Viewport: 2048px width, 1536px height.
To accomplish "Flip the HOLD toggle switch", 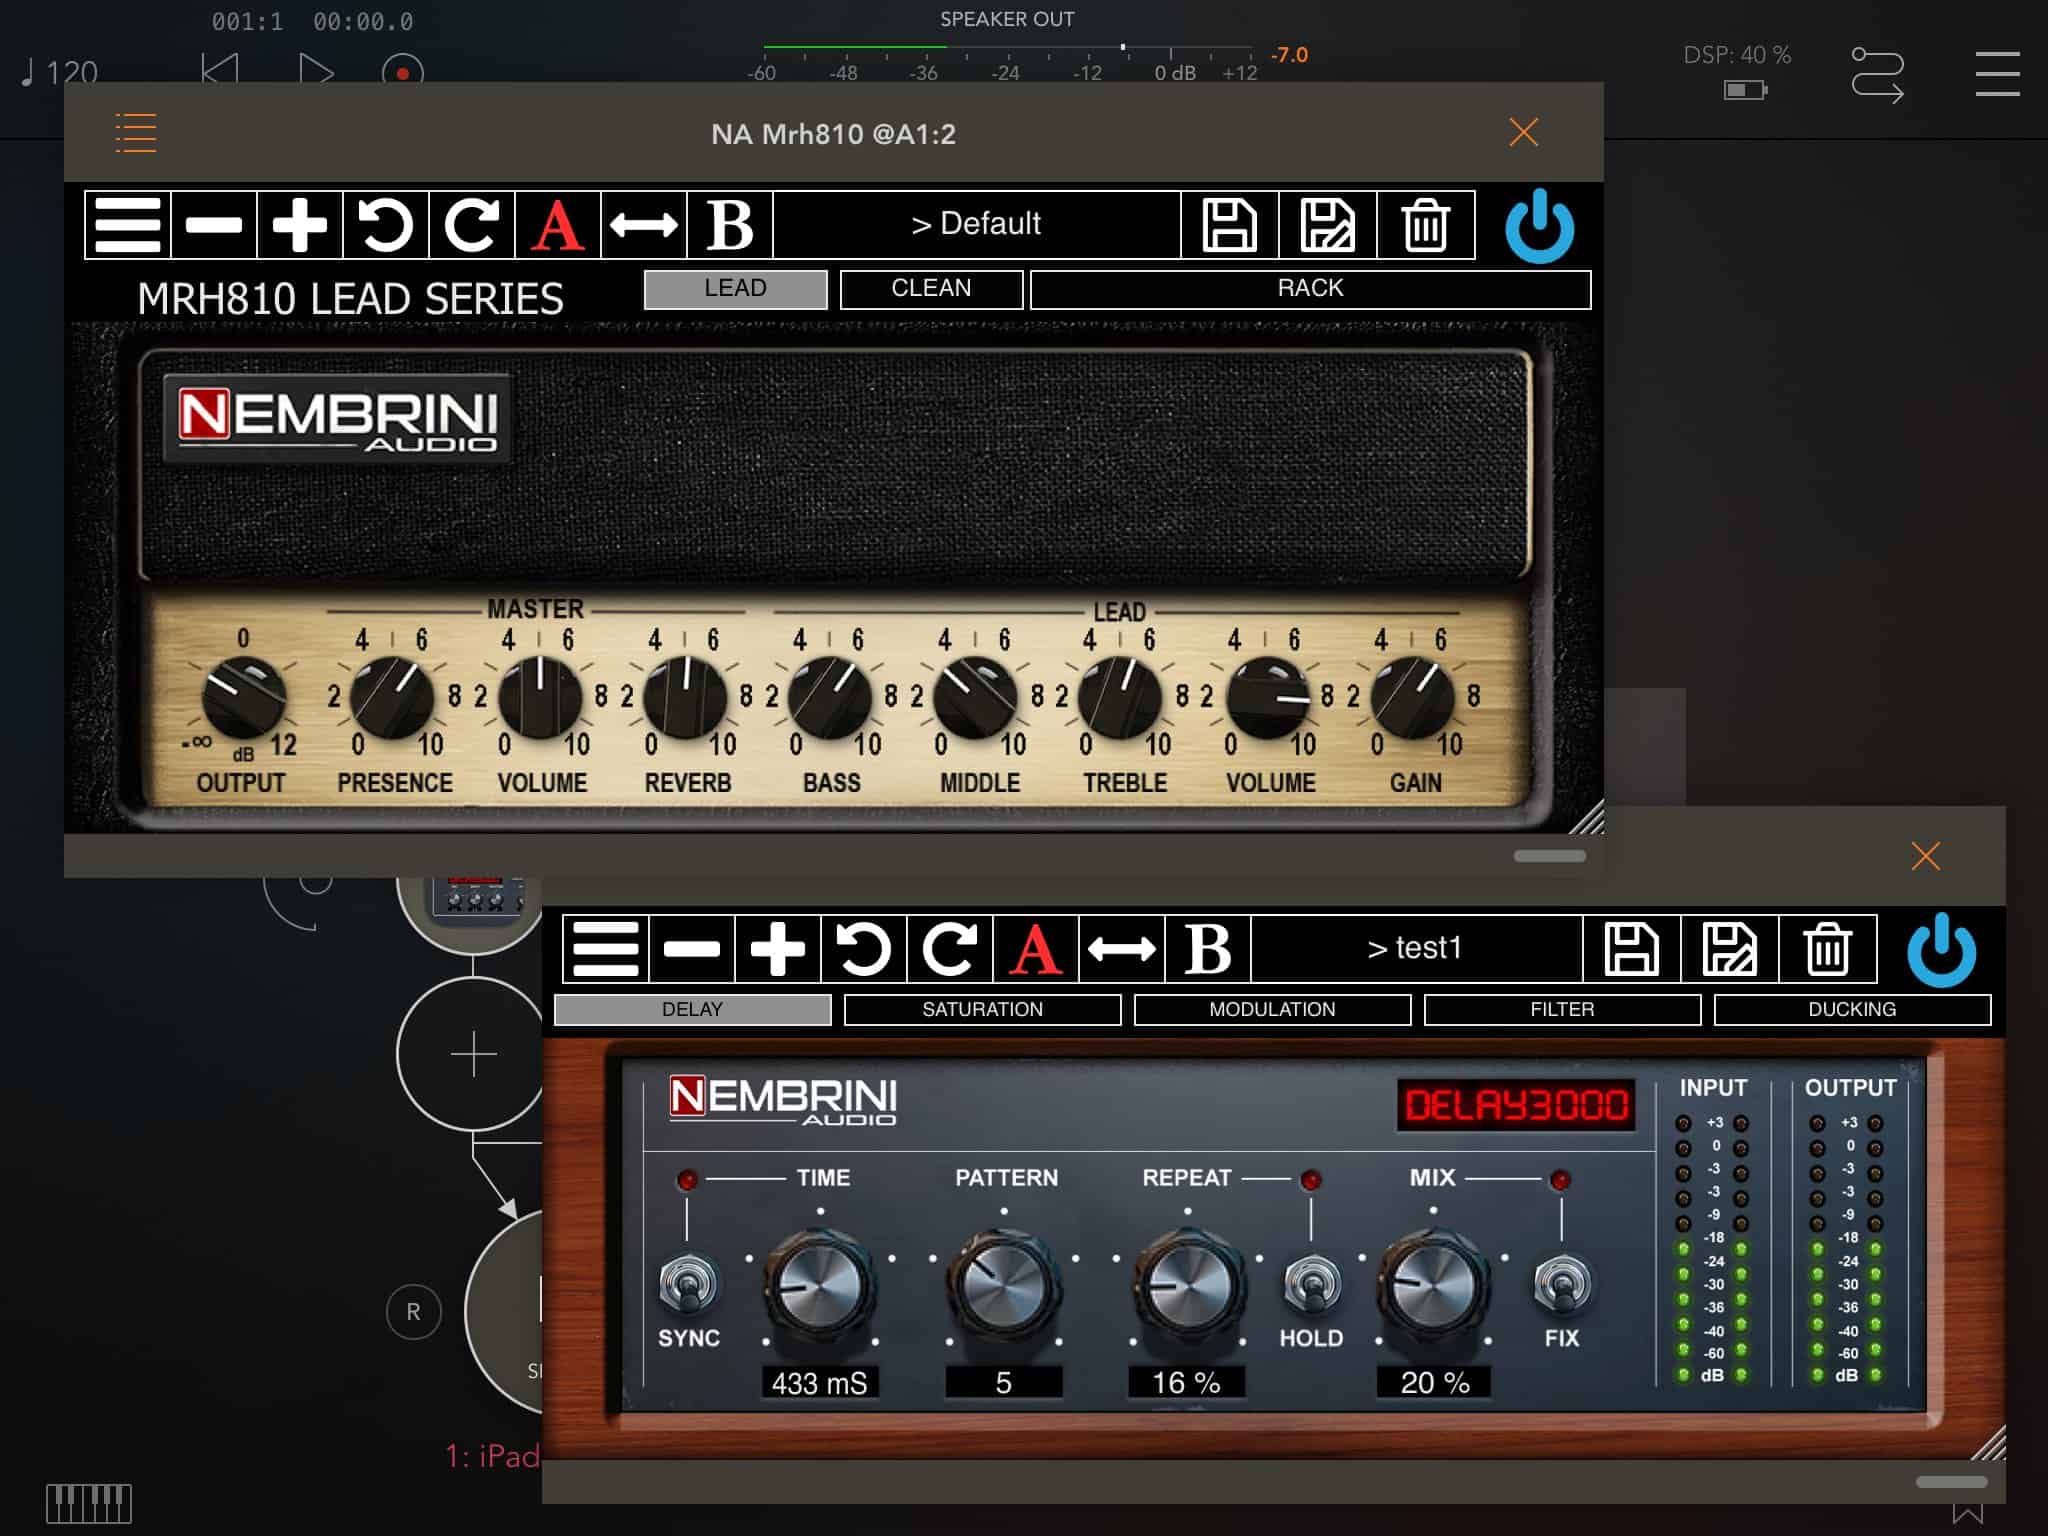I will [1312, 1284].
